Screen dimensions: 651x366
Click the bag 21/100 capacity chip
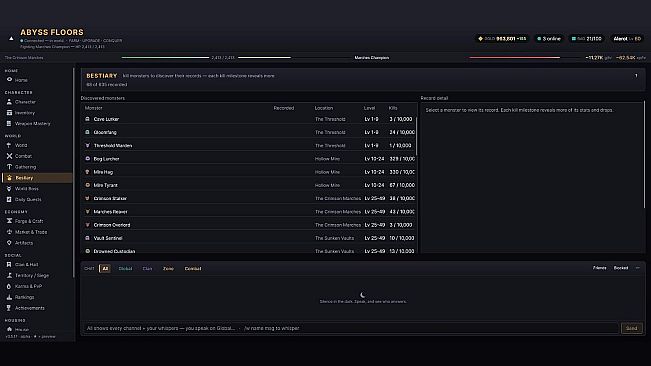tap(587, 39)
